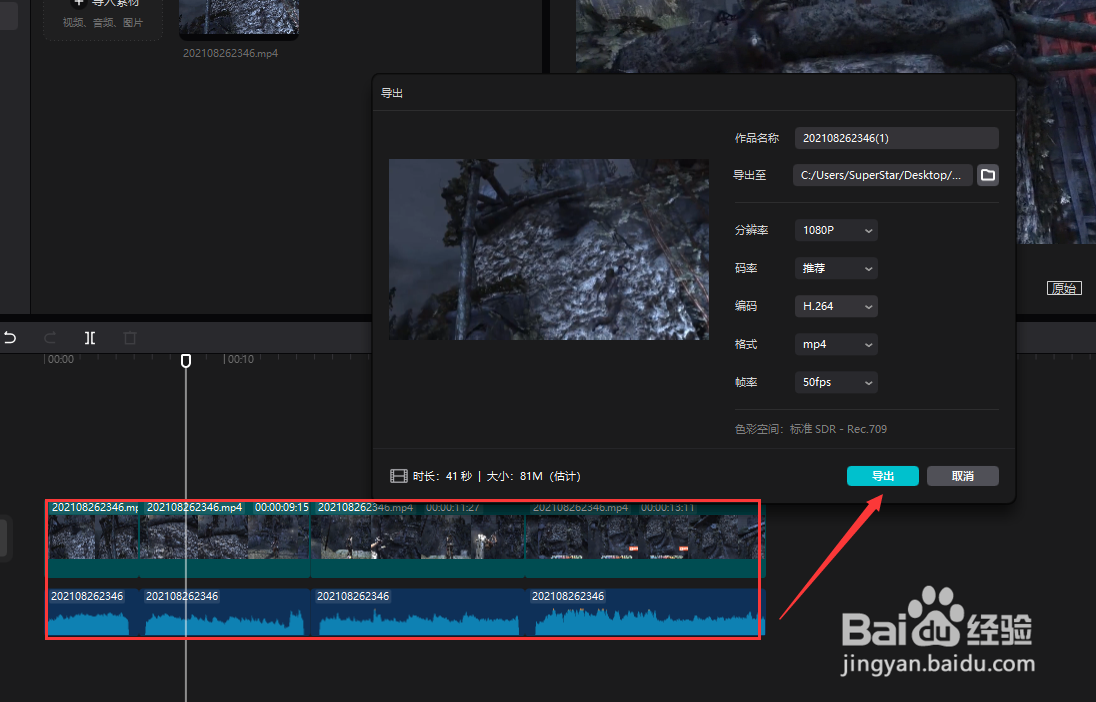Click the 00:10 mark on the timeline ruler
Image resolution: width=1096 pixels, height=702 pixels.
click(240, 359)
